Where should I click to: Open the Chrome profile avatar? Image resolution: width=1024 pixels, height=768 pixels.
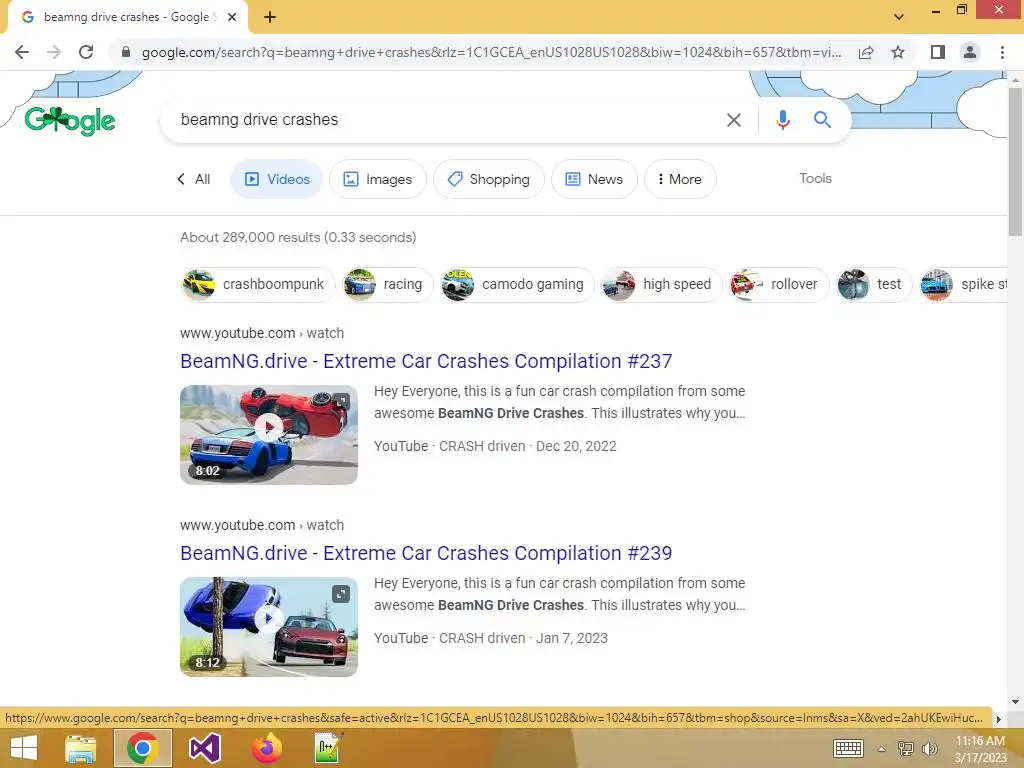[970, 52]
